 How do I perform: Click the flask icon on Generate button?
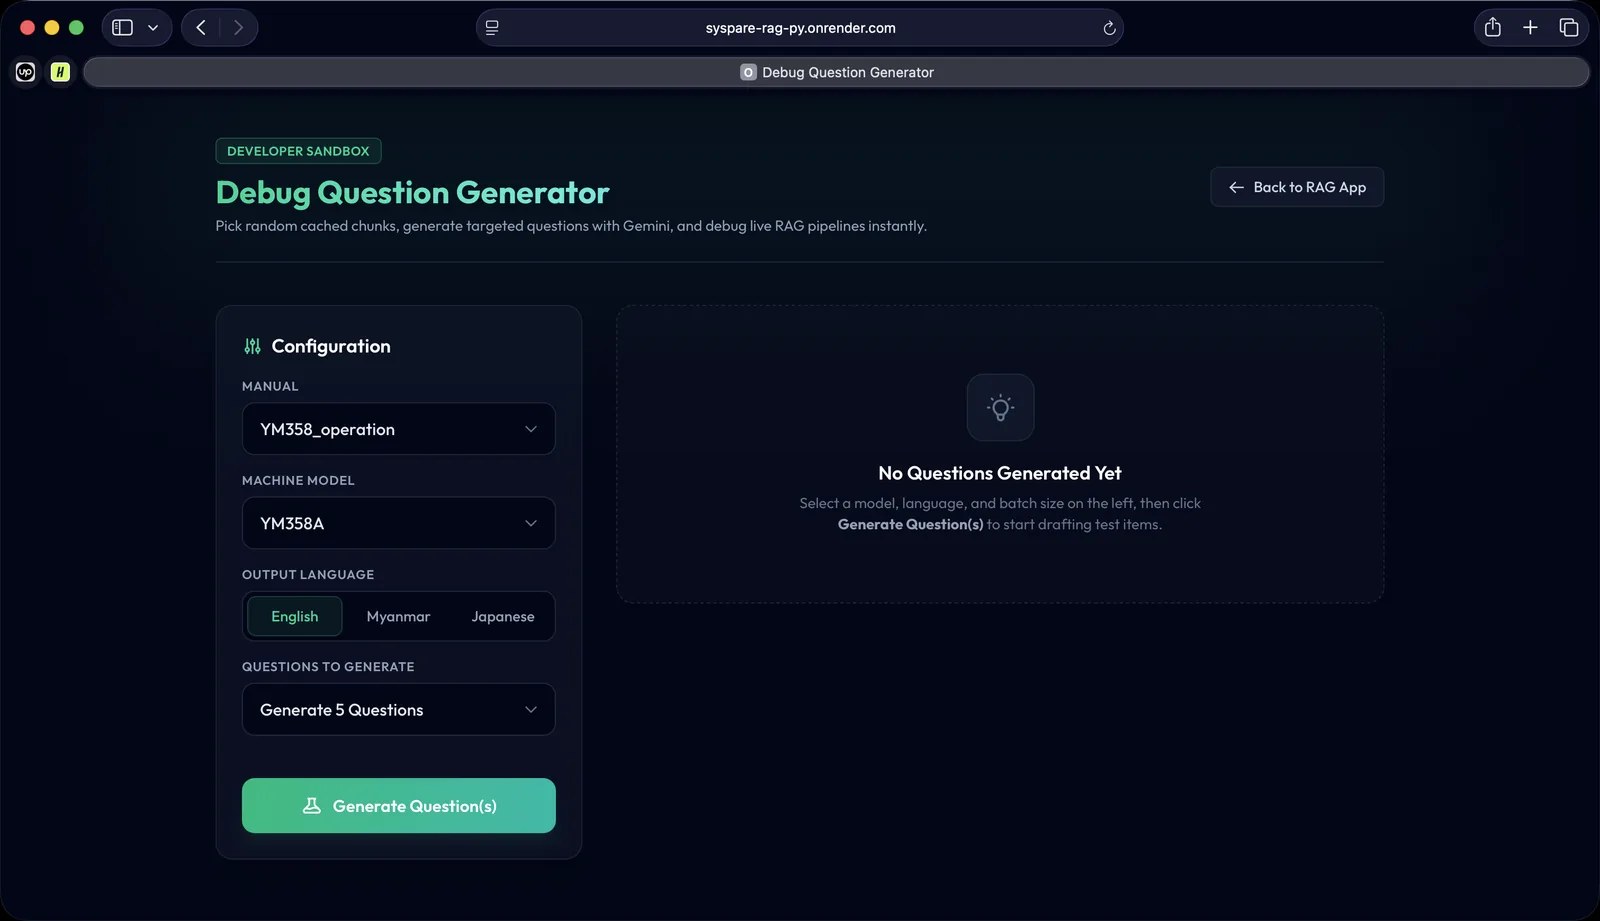point(312,806)
